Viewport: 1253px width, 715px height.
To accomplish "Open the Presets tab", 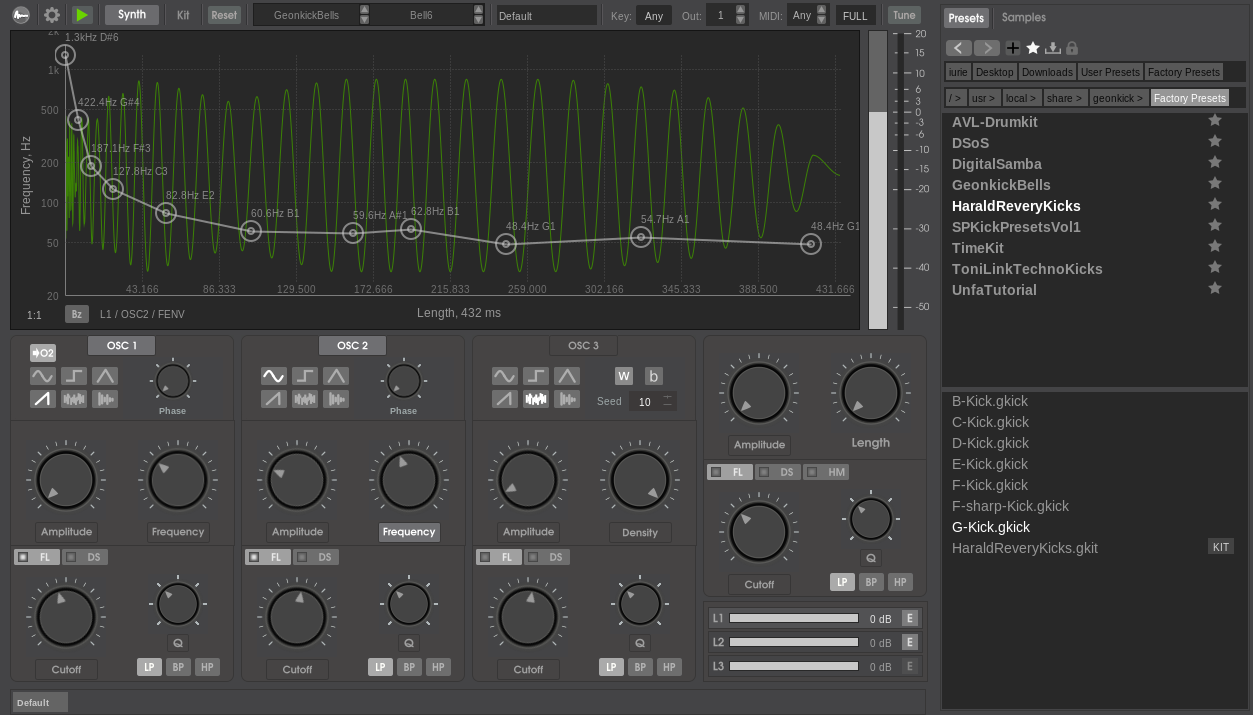I will [x=966, y=18].
